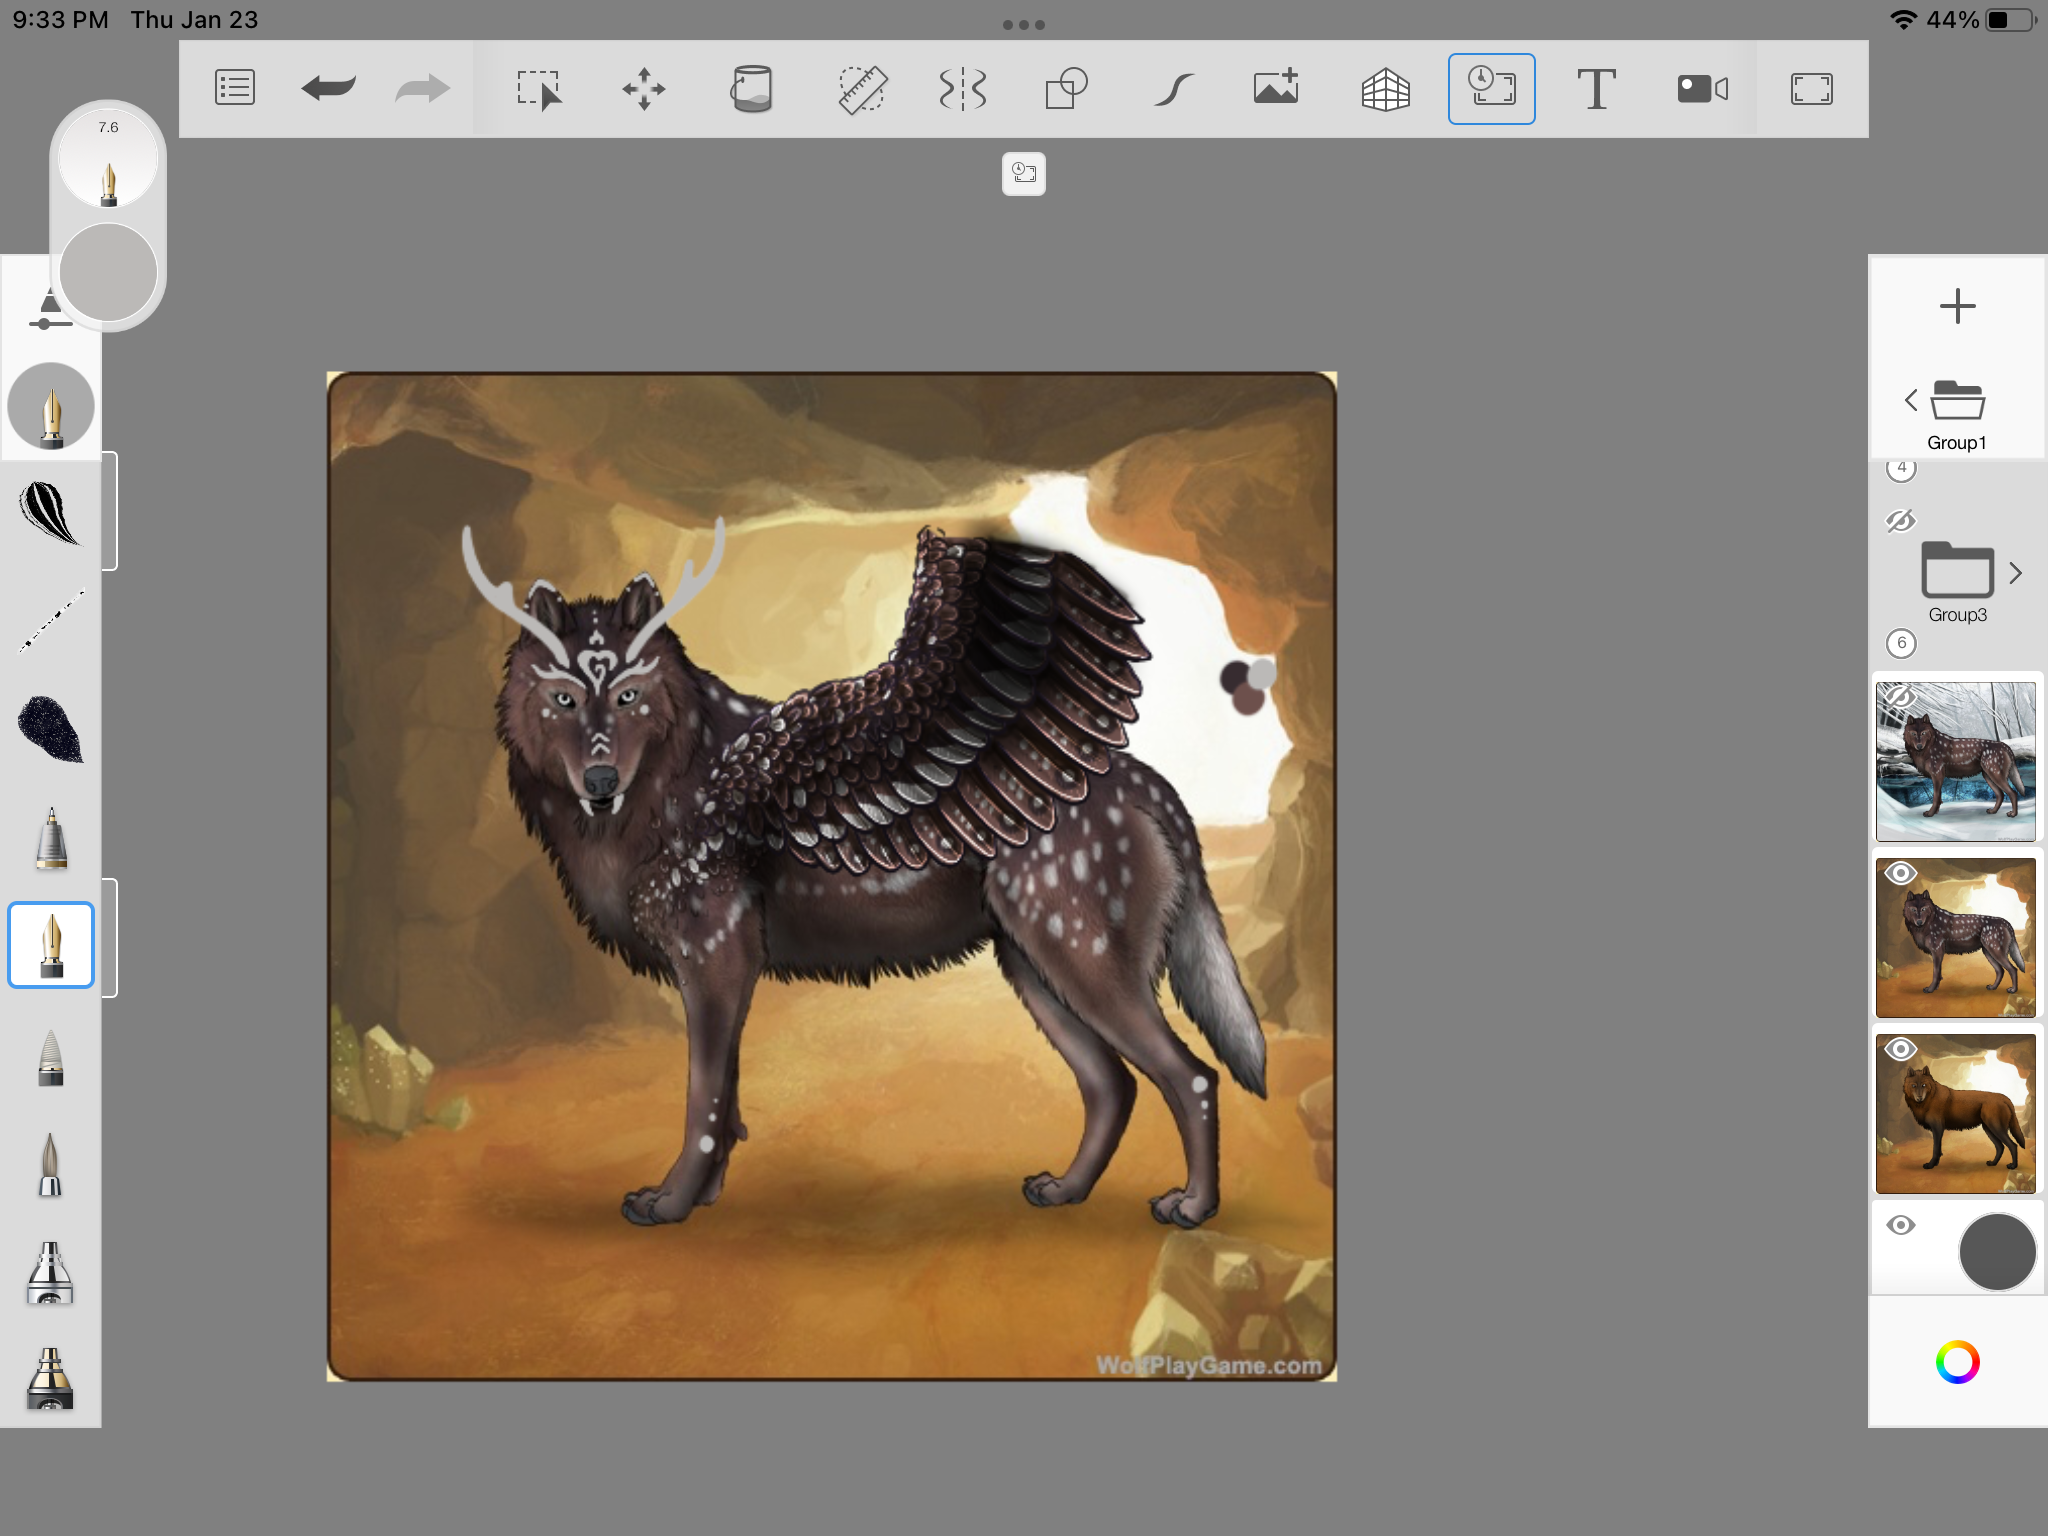Tap the battery indicator in status bar
Viewport: 2048px width, 1536px height.
tap(2010, 20)
